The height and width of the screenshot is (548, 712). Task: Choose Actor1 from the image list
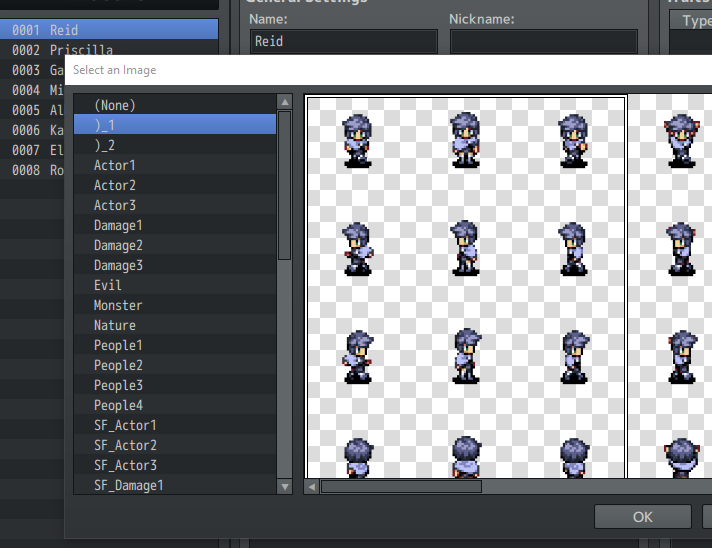[x=175, y=165]
